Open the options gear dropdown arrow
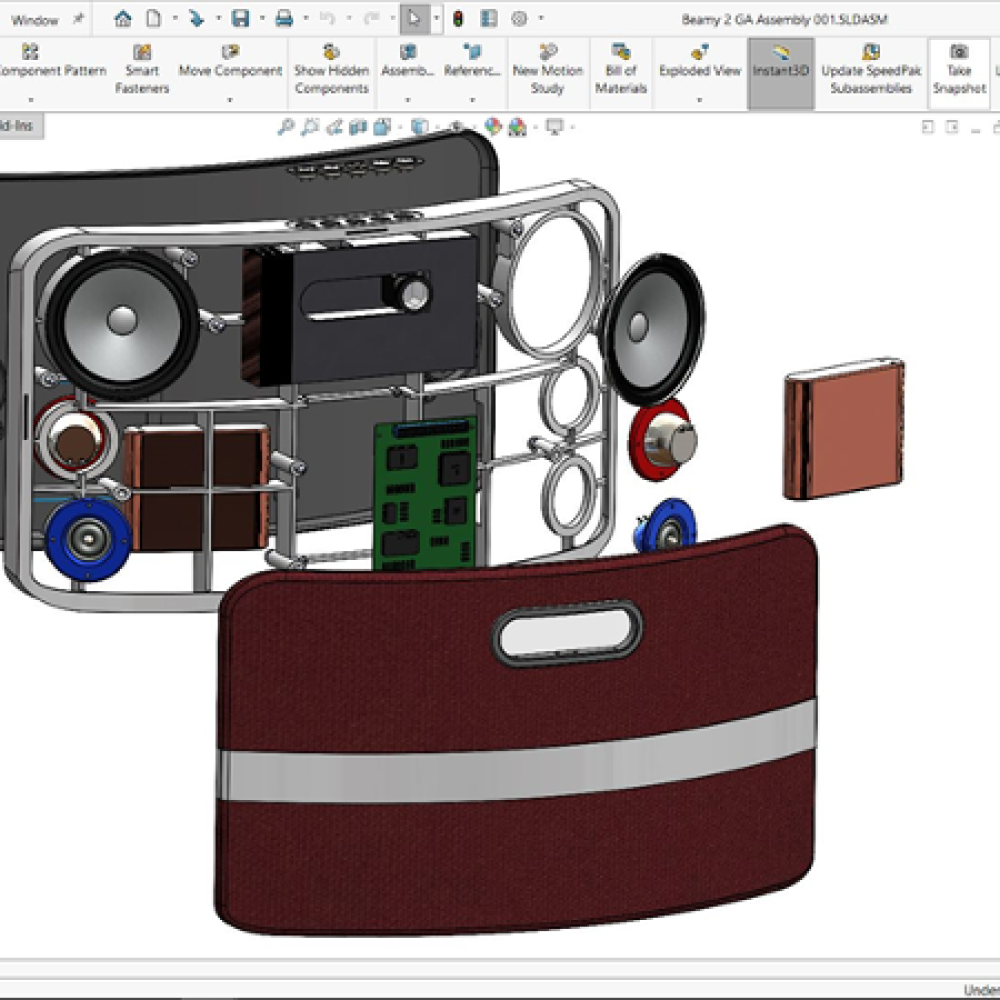Image resolution: width=1000 pixels, height=1000 pixels. click(x=541, y=19)
